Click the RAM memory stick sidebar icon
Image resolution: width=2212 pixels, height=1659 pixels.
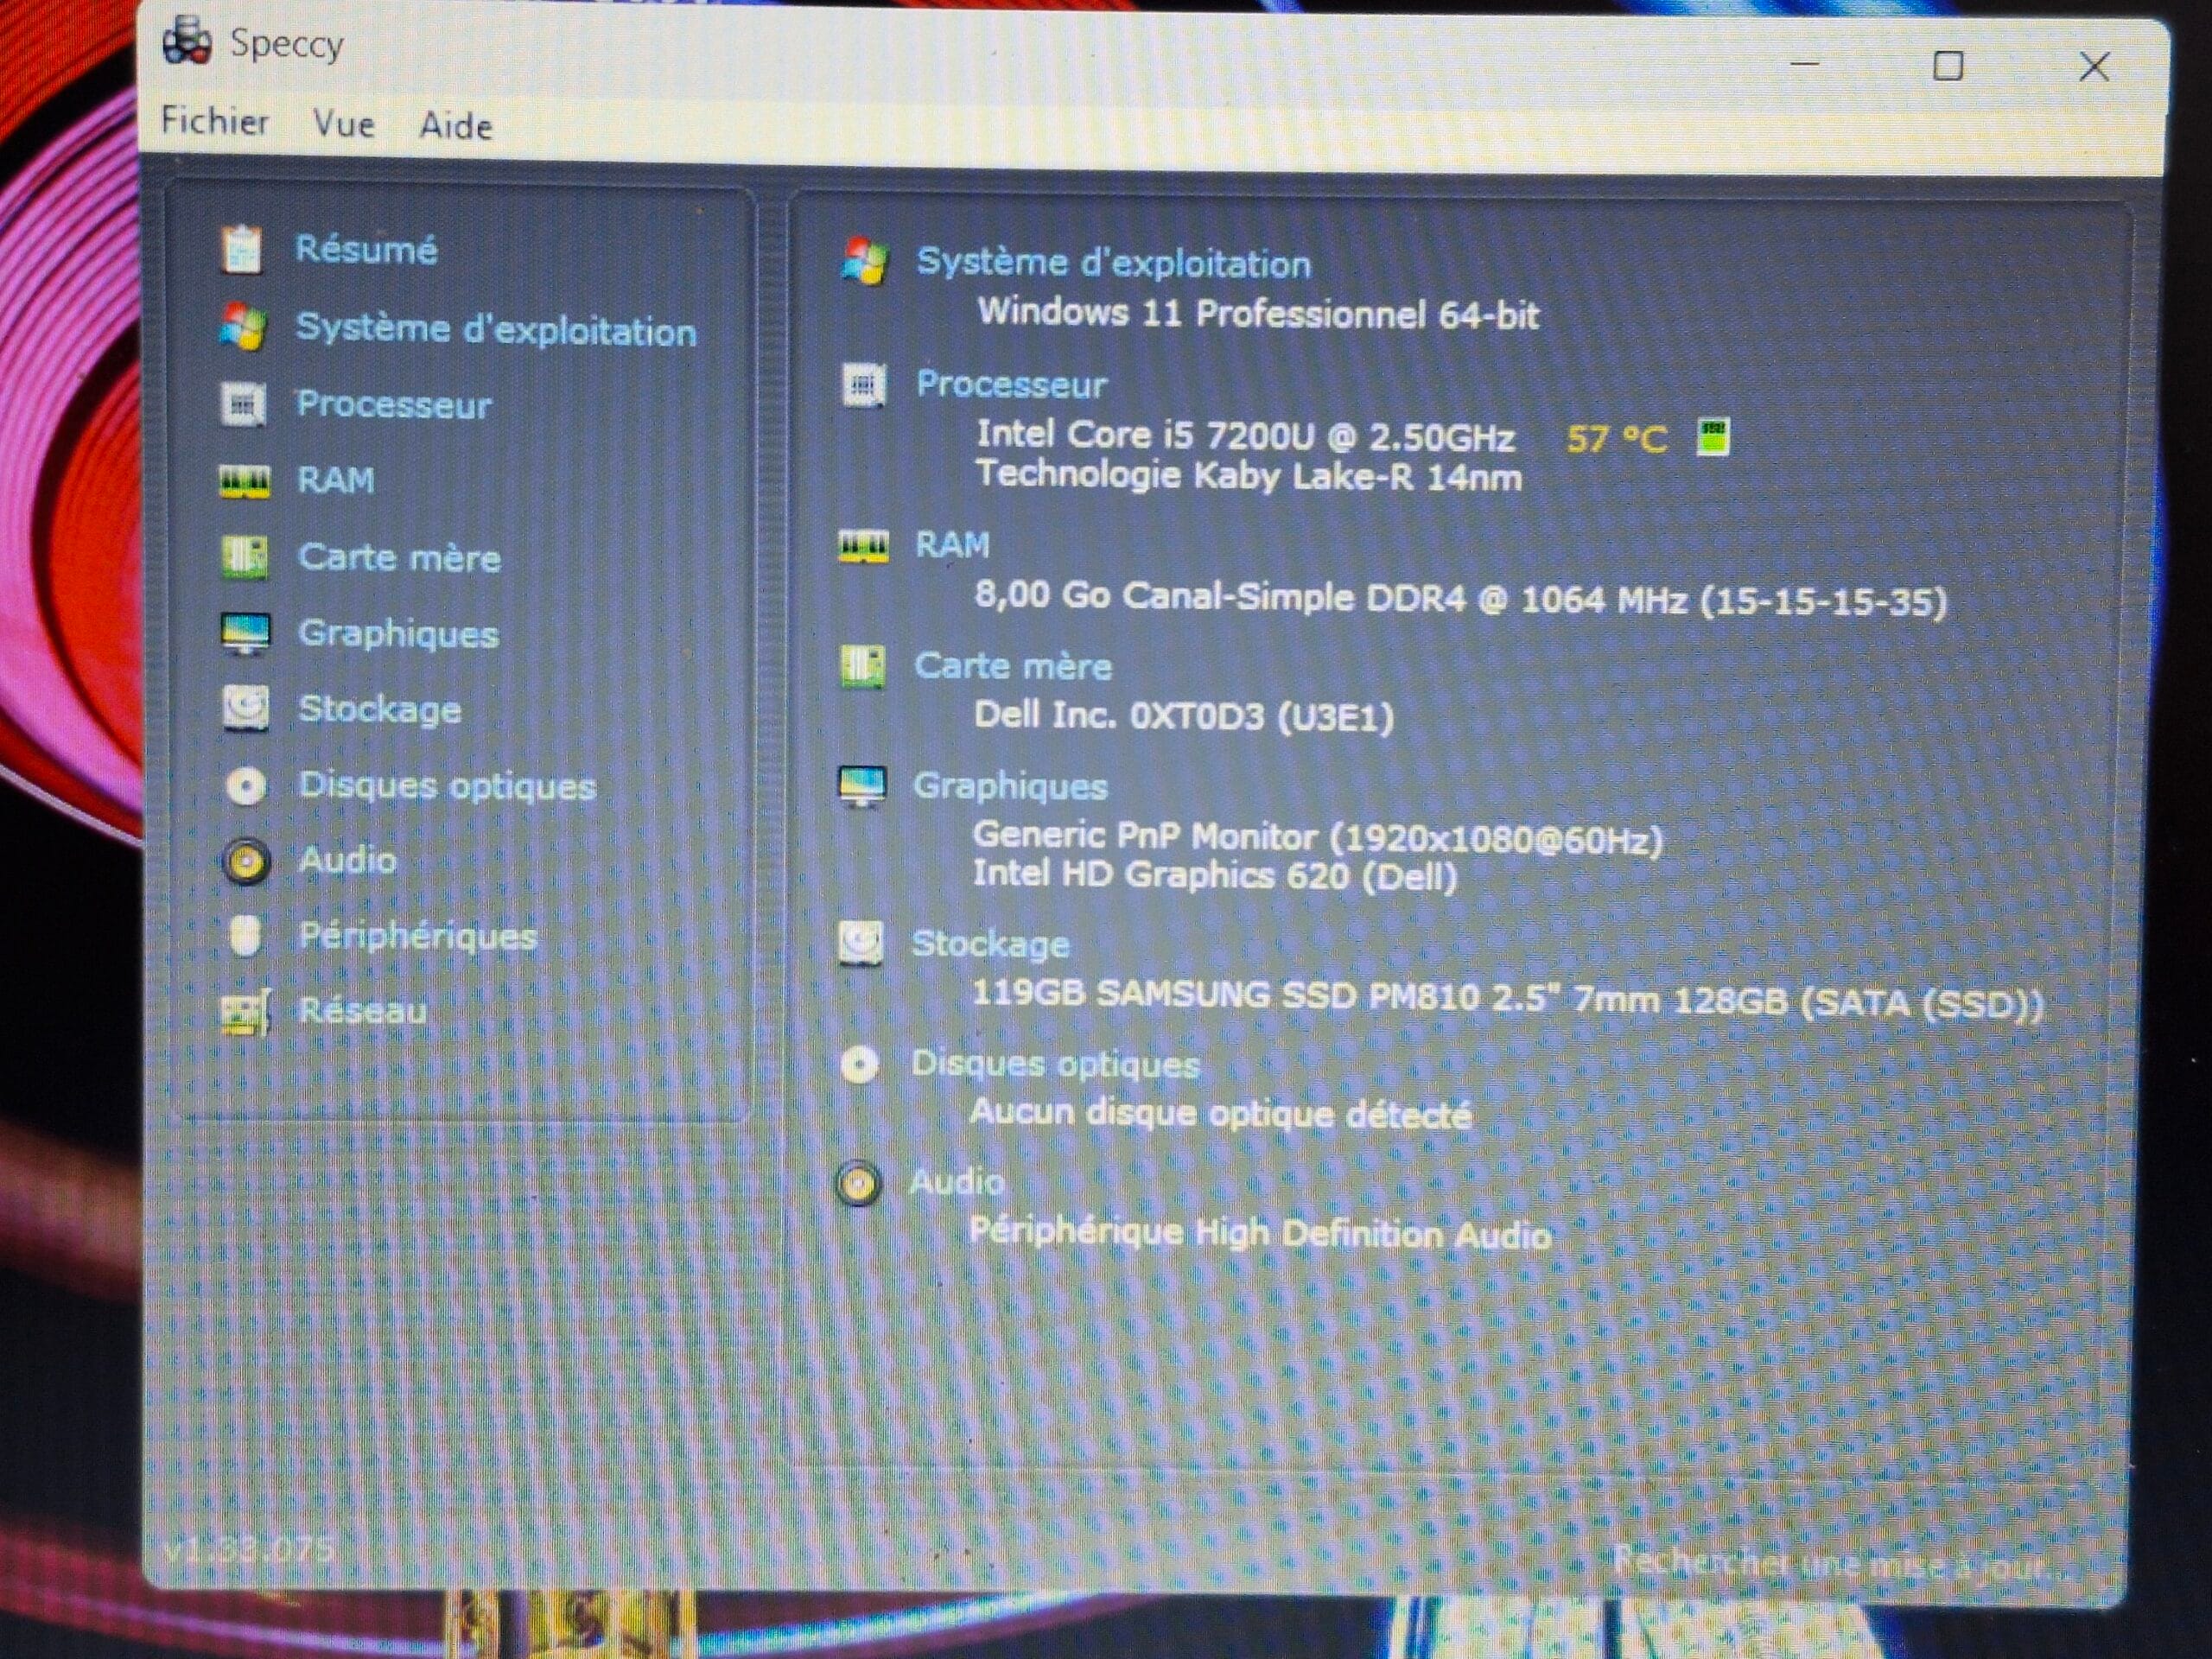[244, 481]
